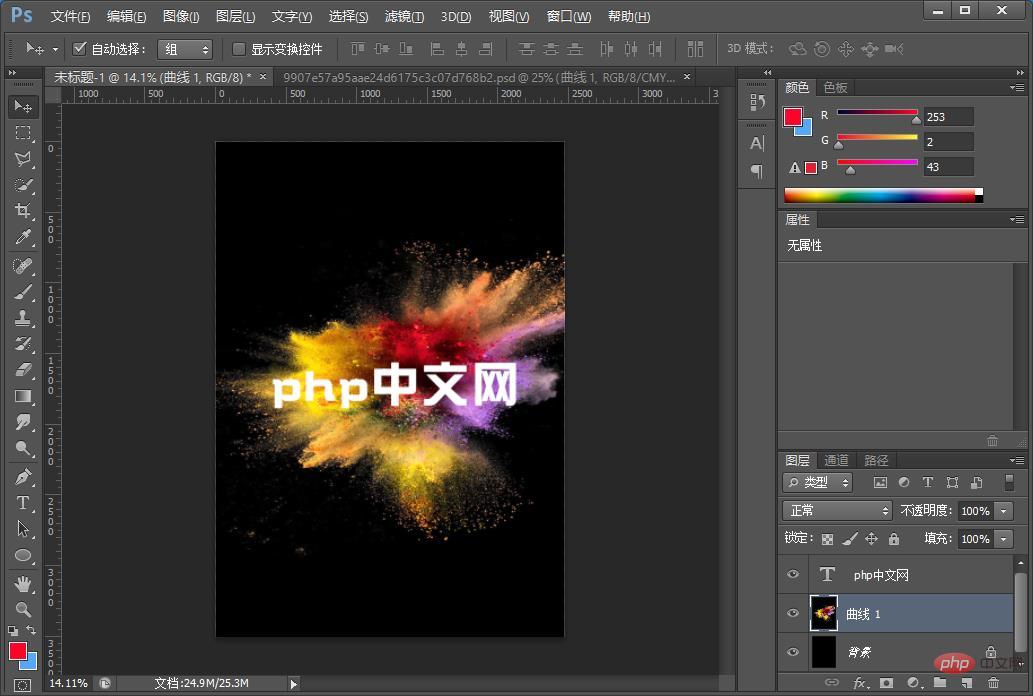Screen dimensions: 1033x696
Task: Select the Clone Stamp tool
Action: pos(23,318)
